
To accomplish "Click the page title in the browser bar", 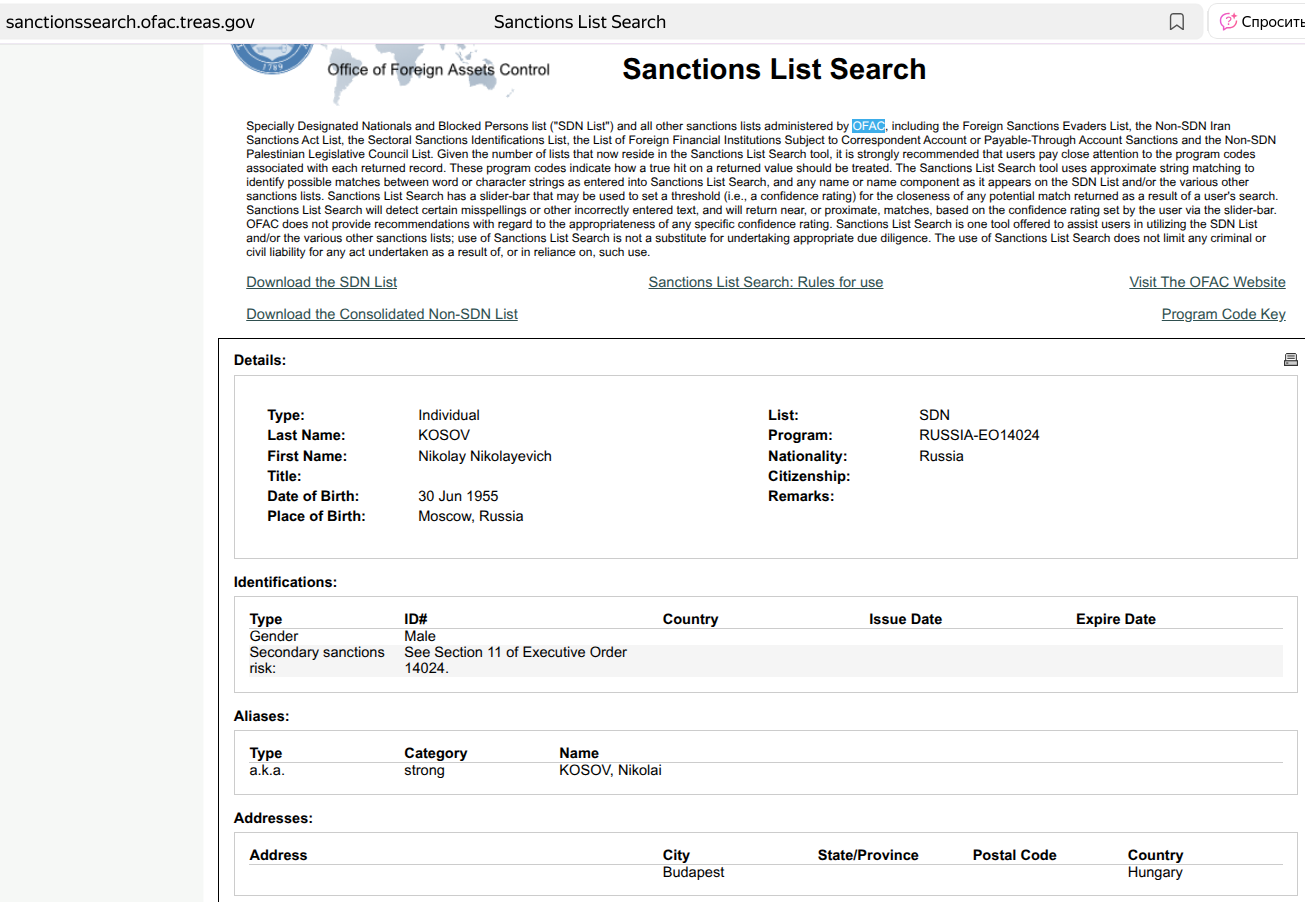I will click(579, 22).
